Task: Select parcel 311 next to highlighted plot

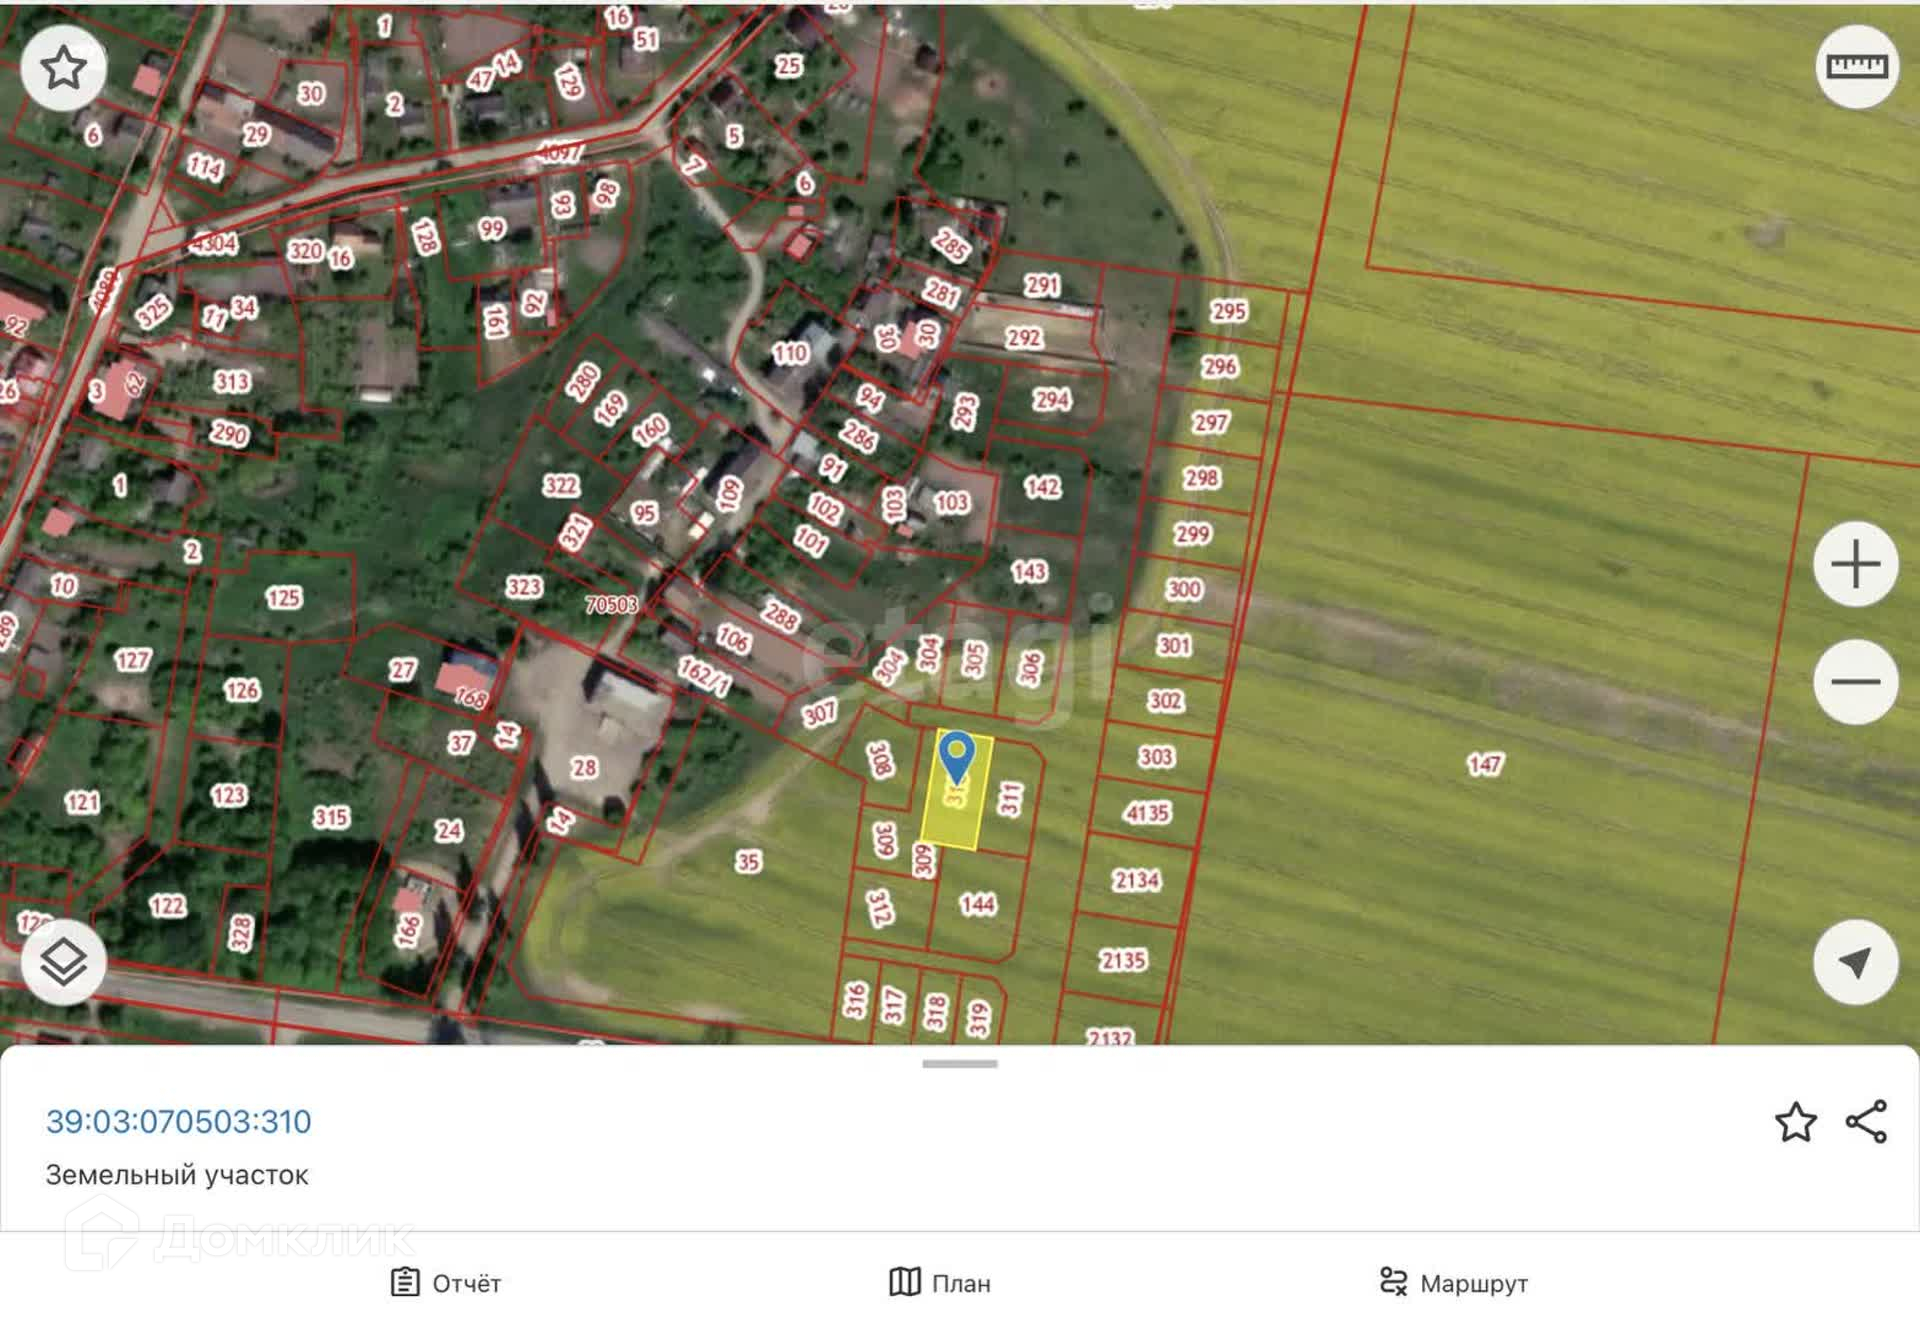Action: 1010,799
